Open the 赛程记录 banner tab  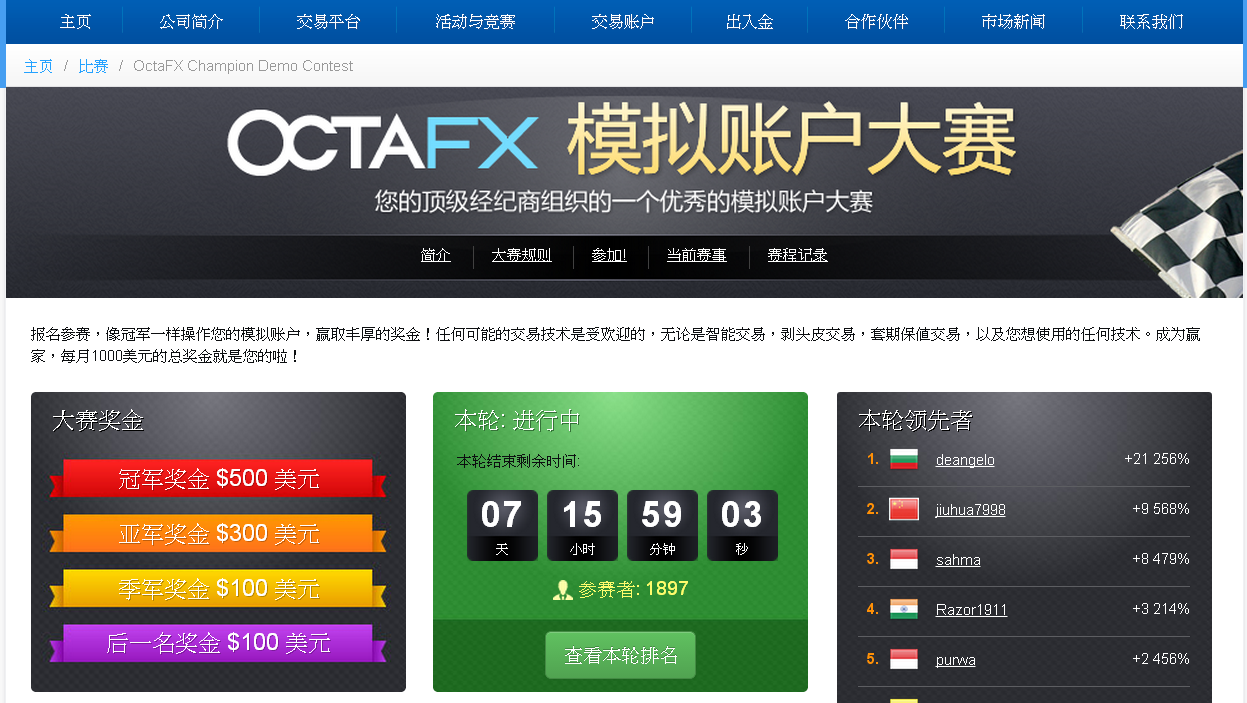pos(797,255)
